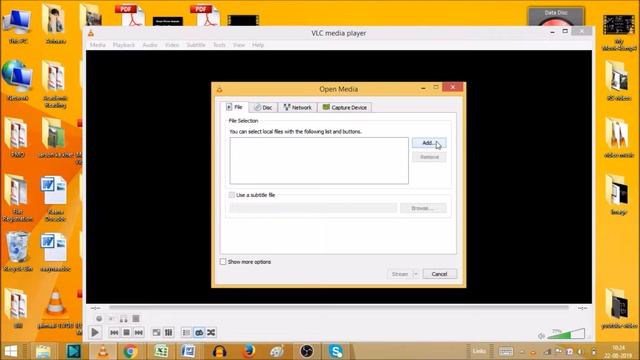Open Word from the taskbar

pyautogui.click(x=188, y=351)
